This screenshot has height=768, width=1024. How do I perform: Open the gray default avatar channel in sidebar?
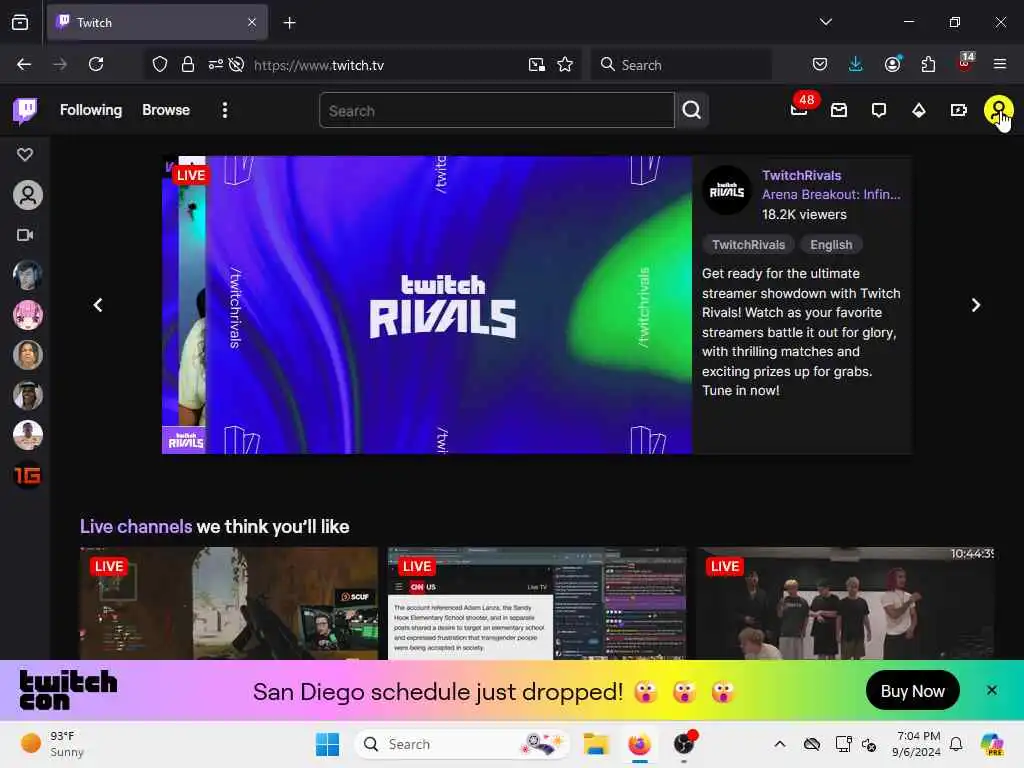click(28, 195)
